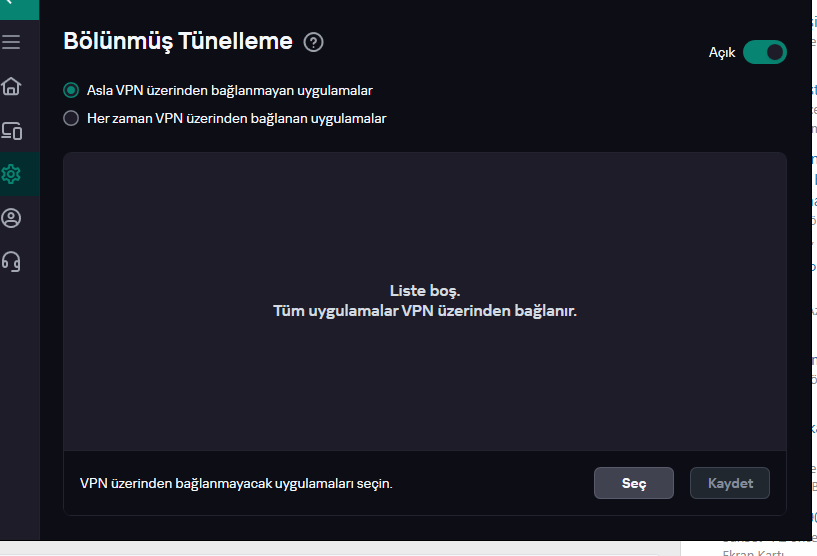This screenshot has height=556, width=817.
Task: Click the Kaydet button
Action: (x=730, y=483)
